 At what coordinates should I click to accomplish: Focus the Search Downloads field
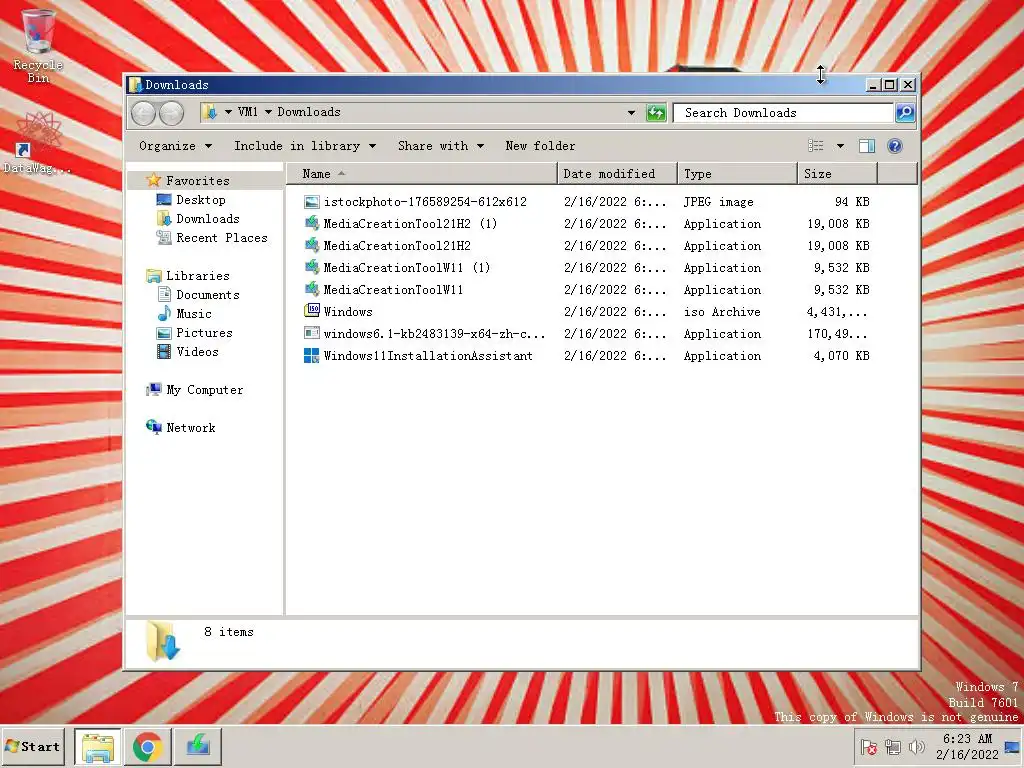click(x=783, y=113)
